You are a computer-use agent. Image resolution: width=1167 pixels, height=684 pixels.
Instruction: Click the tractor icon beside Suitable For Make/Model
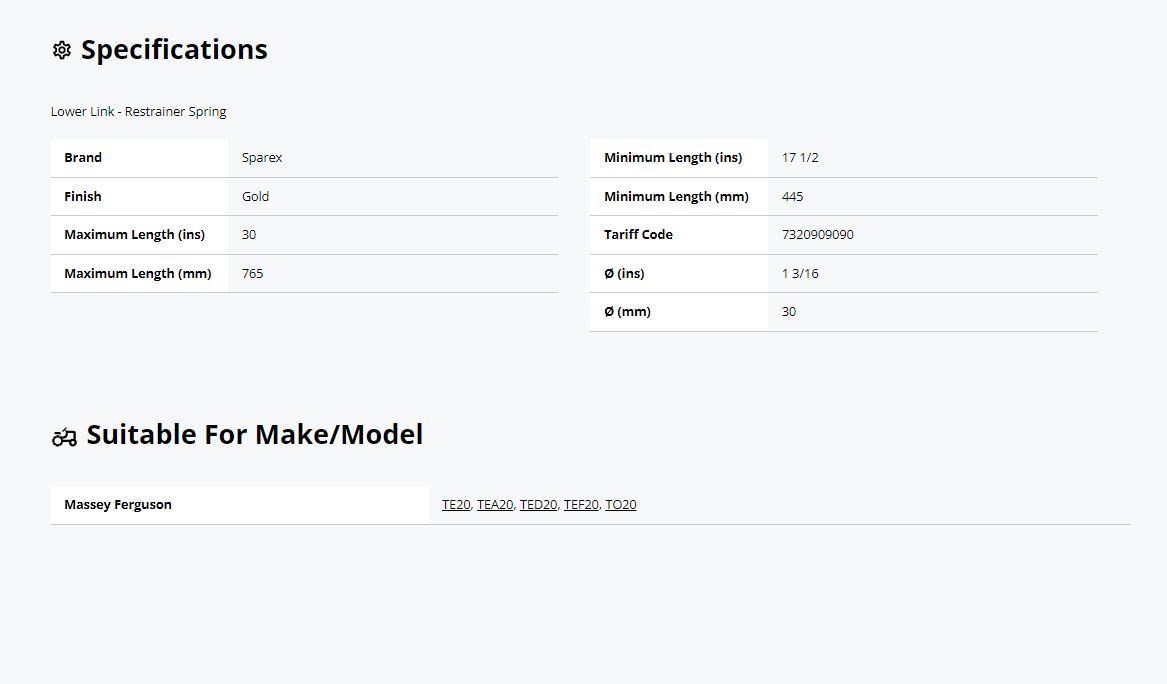pyautogui.click(x=64, y=437)
